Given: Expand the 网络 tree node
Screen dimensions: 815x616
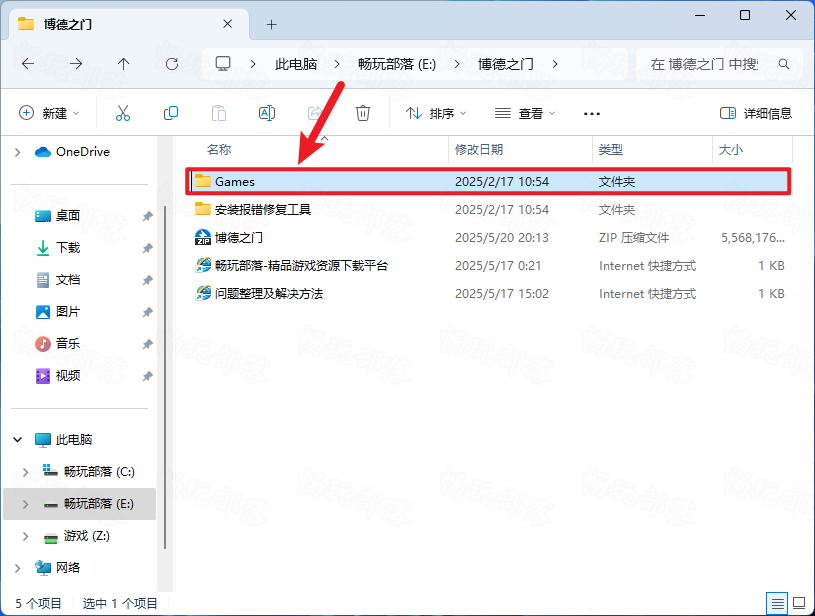Looking at the screenshot, I should tap(18, 568).
